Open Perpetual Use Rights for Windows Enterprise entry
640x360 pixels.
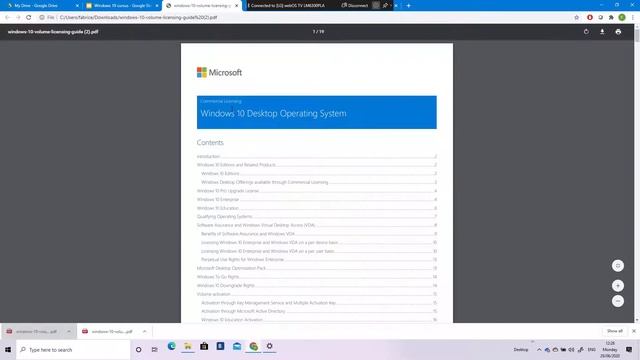pyautogui.click(x=319, y=260)
